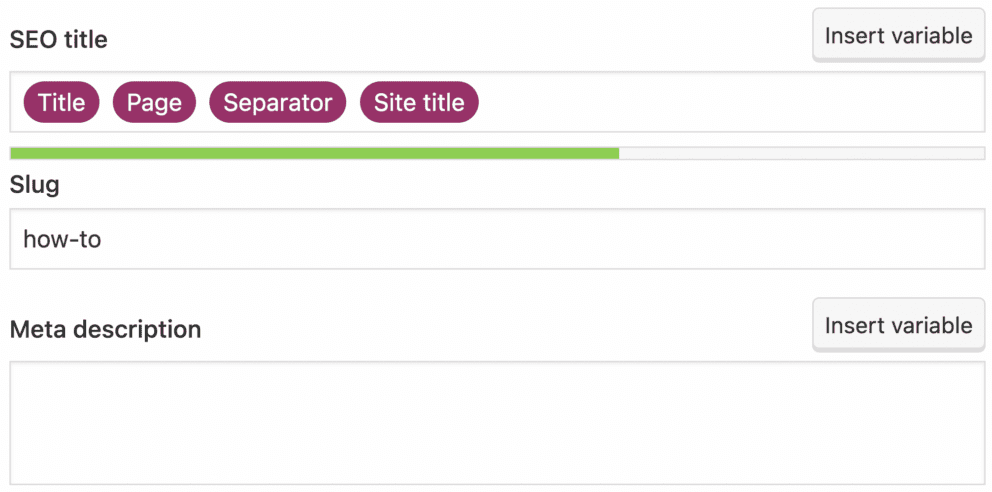This screenshot has width=992, height=492.
Task: Click the Slug label
Action: (x=34, y=185)
